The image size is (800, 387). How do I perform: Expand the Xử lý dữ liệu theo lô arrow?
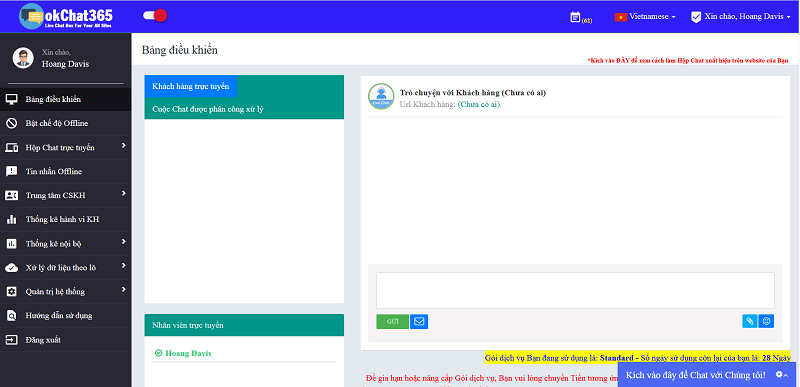[x=123, y=266]
